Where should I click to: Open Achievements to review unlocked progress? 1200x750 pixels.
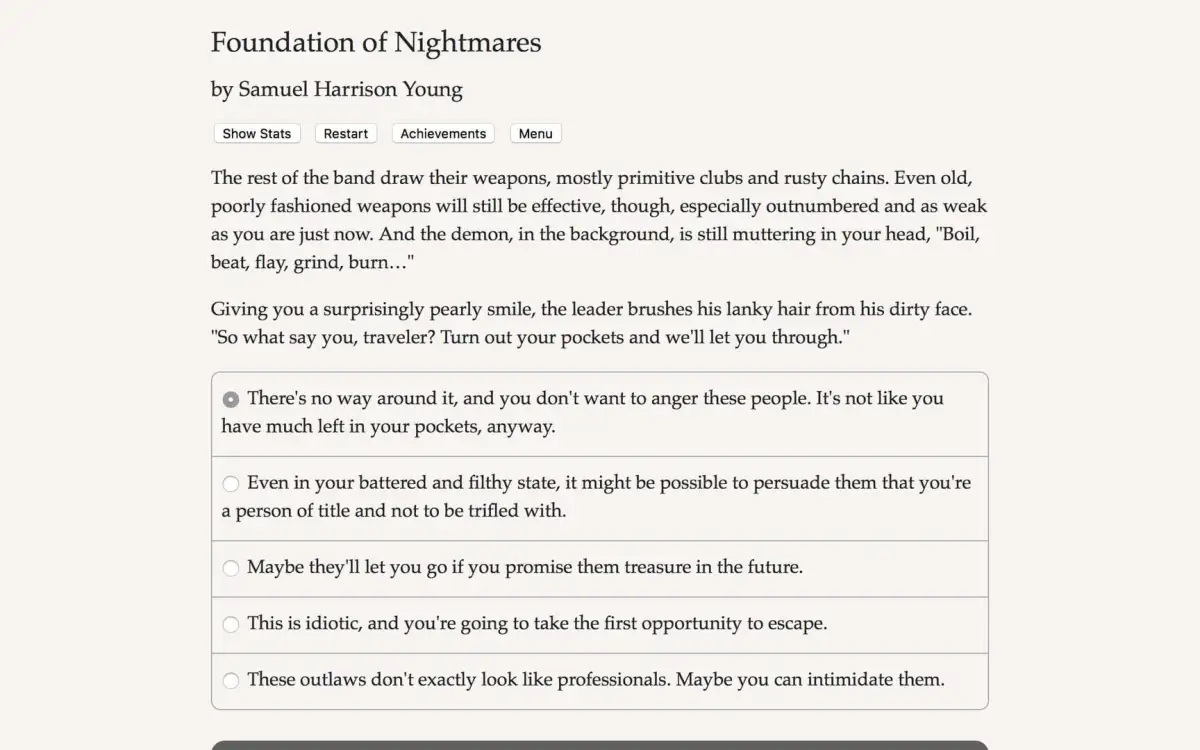click(x=443, y=133)
